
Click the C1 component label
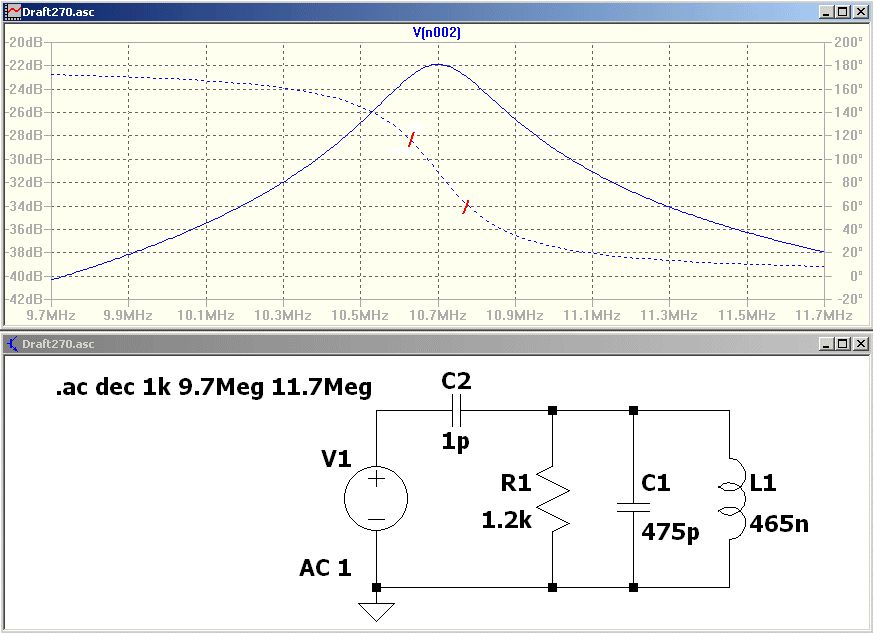pyautogui.click(x=655, y=483)
